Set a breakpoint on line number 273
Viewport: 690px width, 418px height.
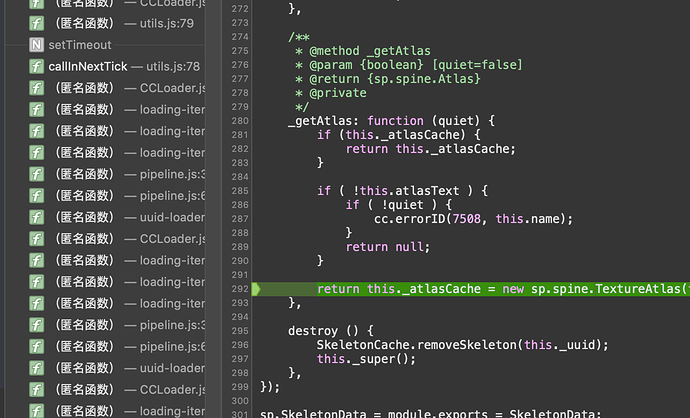(x=240, y=23)
